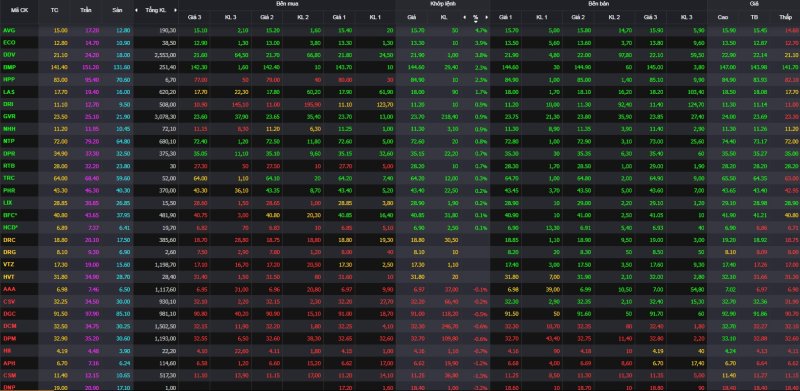The height and width of the screenshot is (391, 800).
Task: Click the Cao high price header
Action: click(722, 17)
